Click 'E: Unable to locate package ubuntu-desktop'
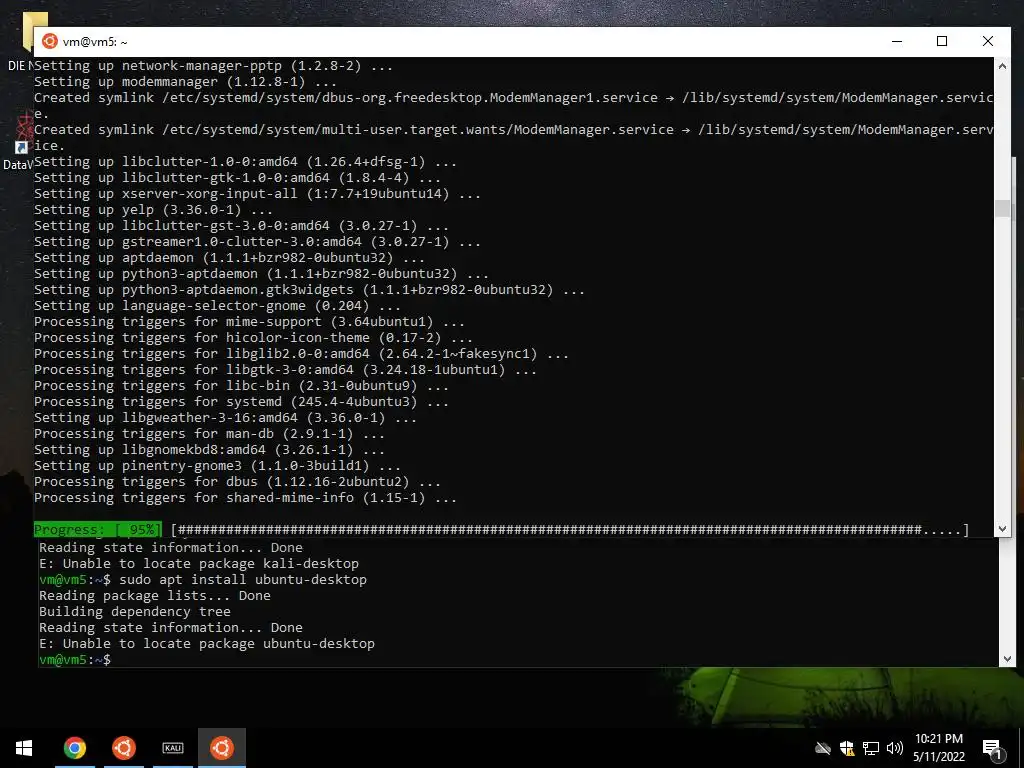Image resolution: width=1024 pixels, height=768 pixels. pyautogui.click(x=207, y=644)
